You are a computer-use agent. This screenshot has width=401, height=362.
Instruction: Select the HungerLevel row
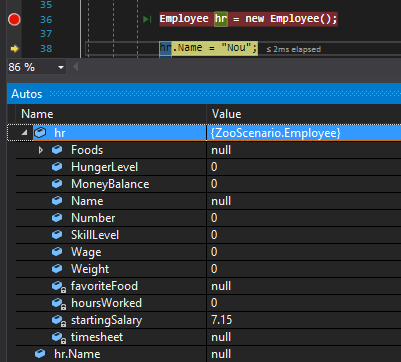[x=208, y=167]
